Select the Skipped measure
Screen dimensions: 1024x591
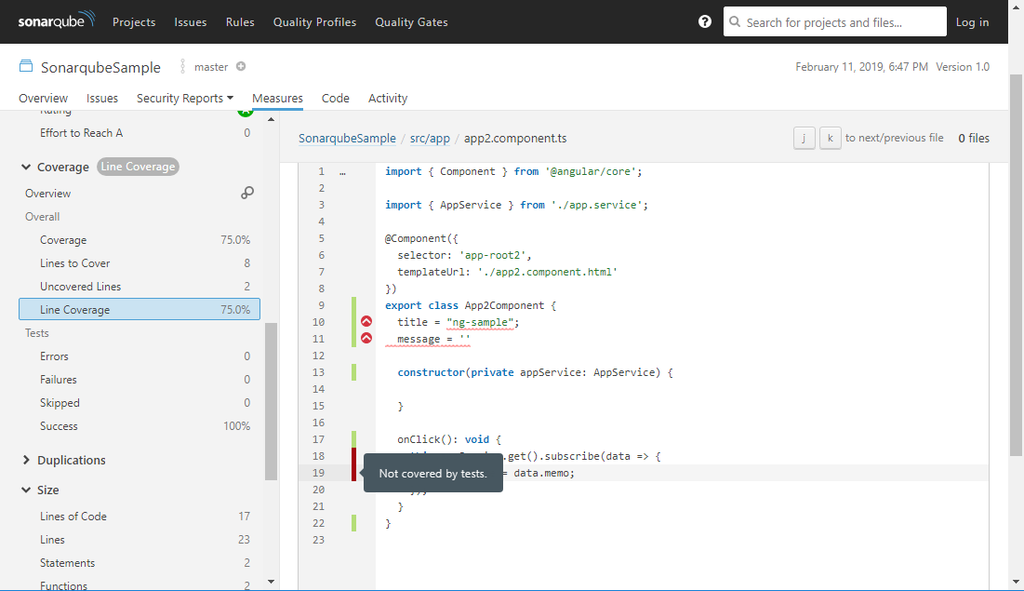(x=139, y=403)
